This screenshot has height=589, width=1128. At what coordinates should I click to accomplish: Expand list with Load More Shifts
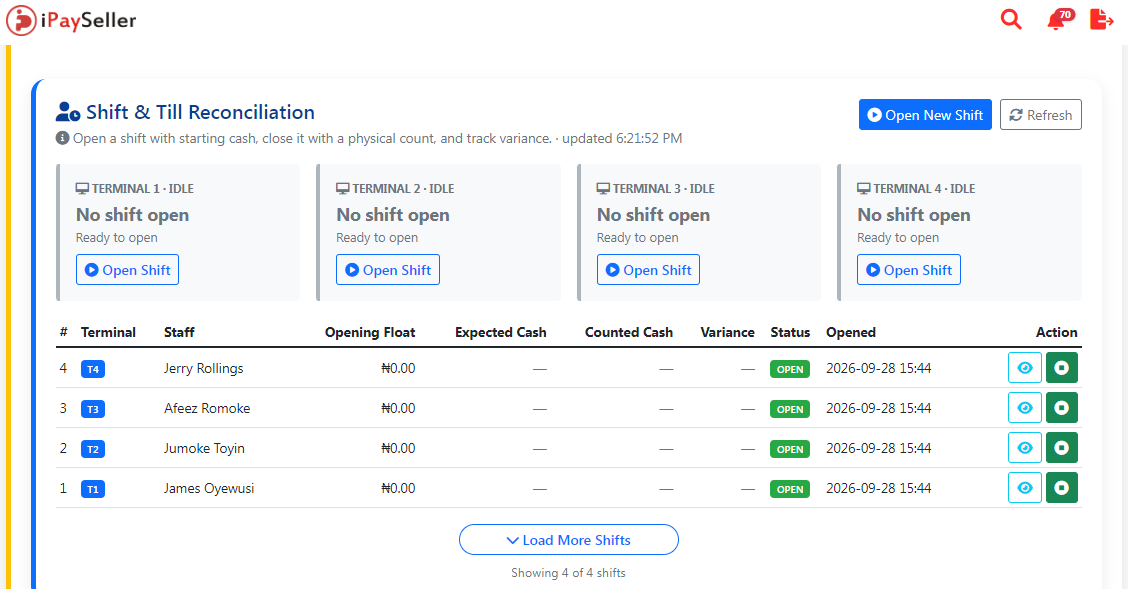[568, 540]
